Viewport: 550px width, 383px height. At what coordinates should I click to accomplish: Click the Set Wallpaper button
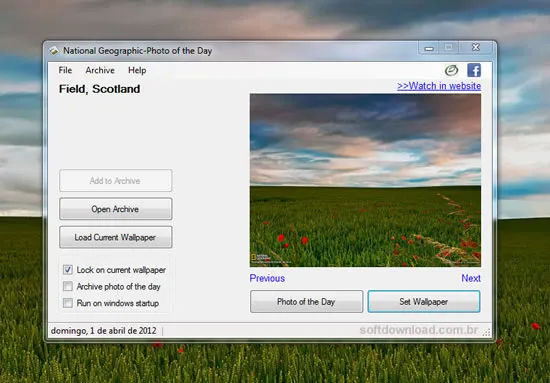point(424,301)
